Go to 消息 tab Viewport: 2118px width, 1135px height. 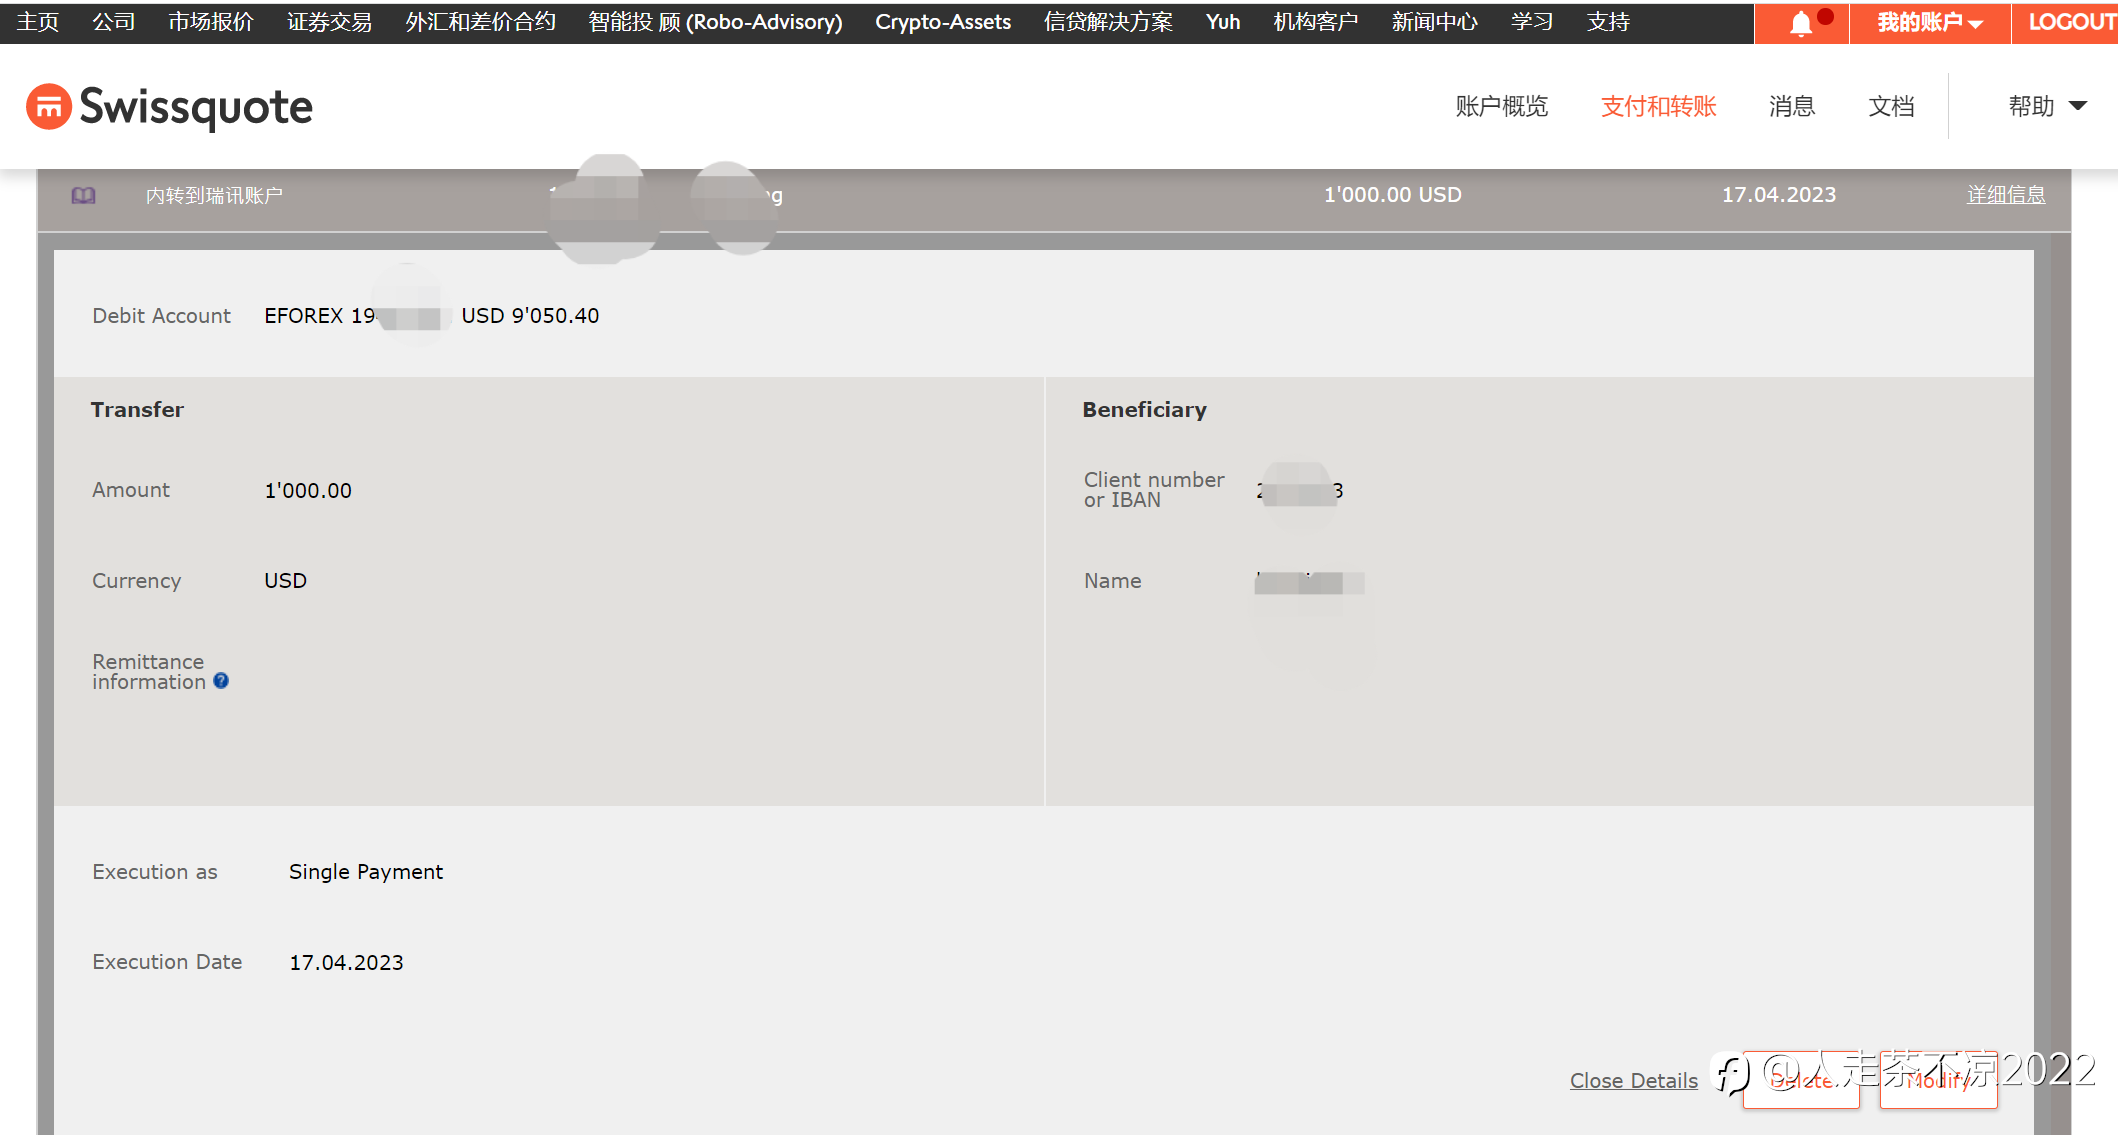click(x=1791, y=106)
